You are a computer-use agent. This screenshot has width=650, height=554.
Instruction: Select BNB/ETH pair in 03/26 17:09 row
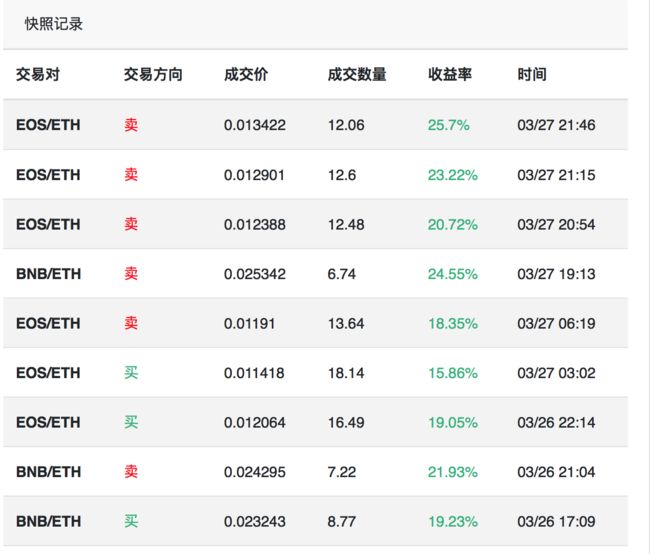(49, 521)
